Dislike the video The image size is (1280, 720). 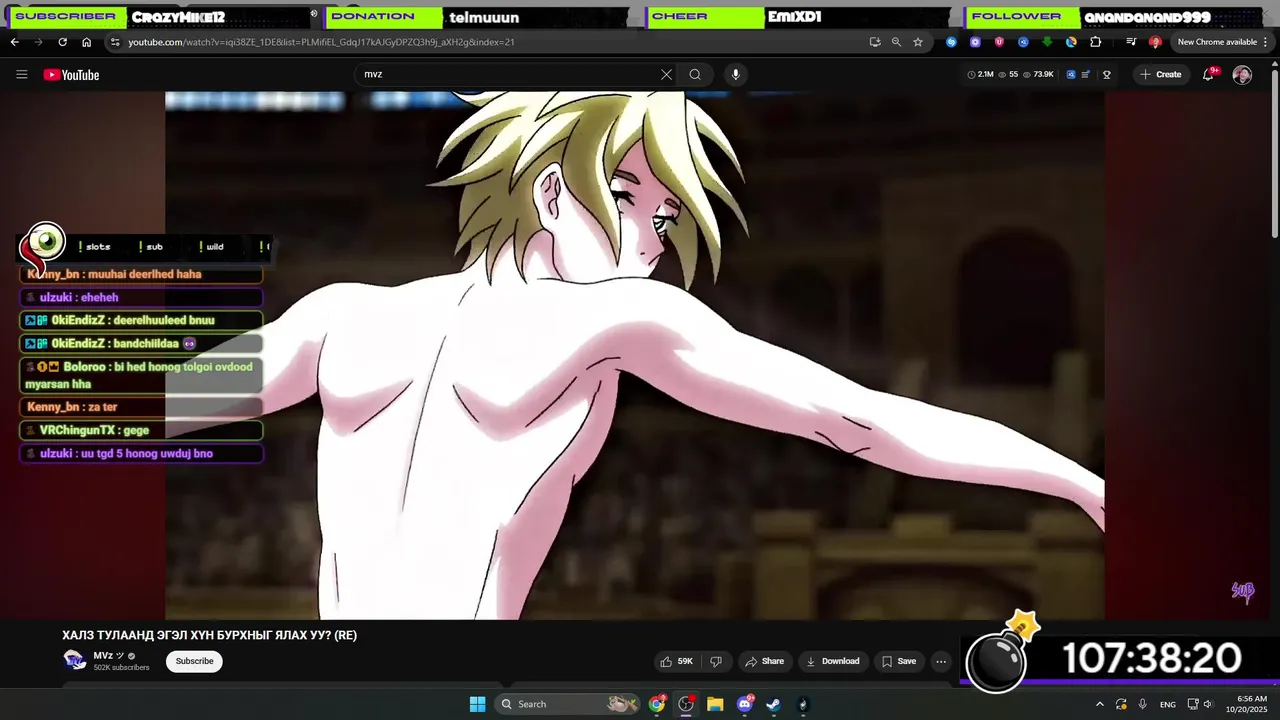(x=716, y=661)
